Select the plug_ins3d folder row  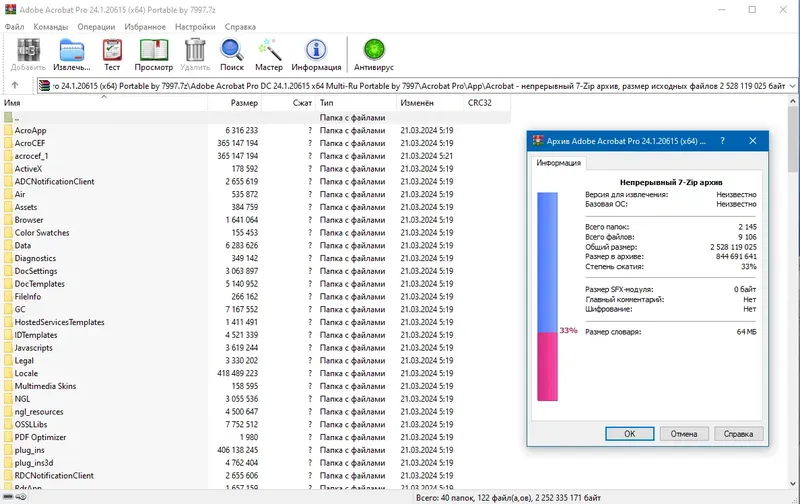[256, 463]
